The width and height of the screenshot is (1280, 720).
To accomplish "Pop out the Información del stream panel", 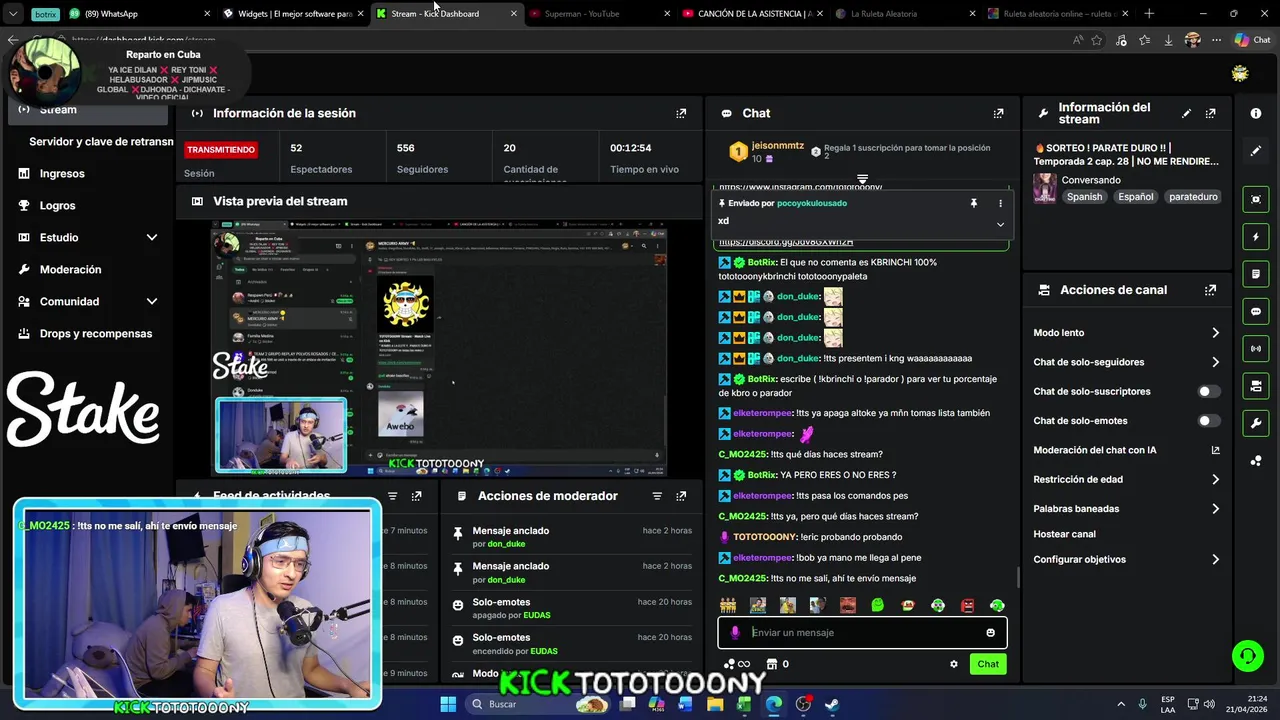I will [x=1211, y=113].
